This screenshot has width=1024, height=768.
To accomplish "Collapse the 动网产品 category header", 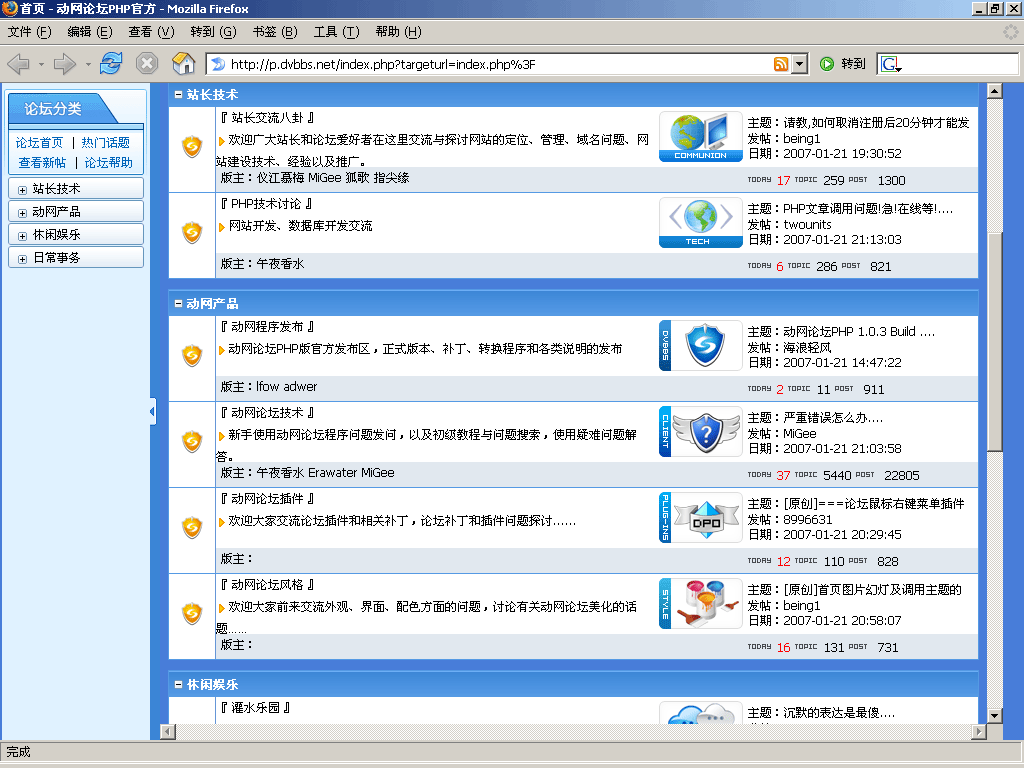I will click(x=178, y=303).
